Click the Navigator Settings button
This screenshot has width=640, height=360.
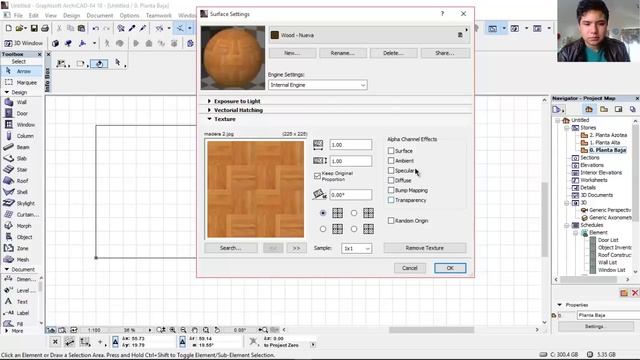[x=595, y=327]
